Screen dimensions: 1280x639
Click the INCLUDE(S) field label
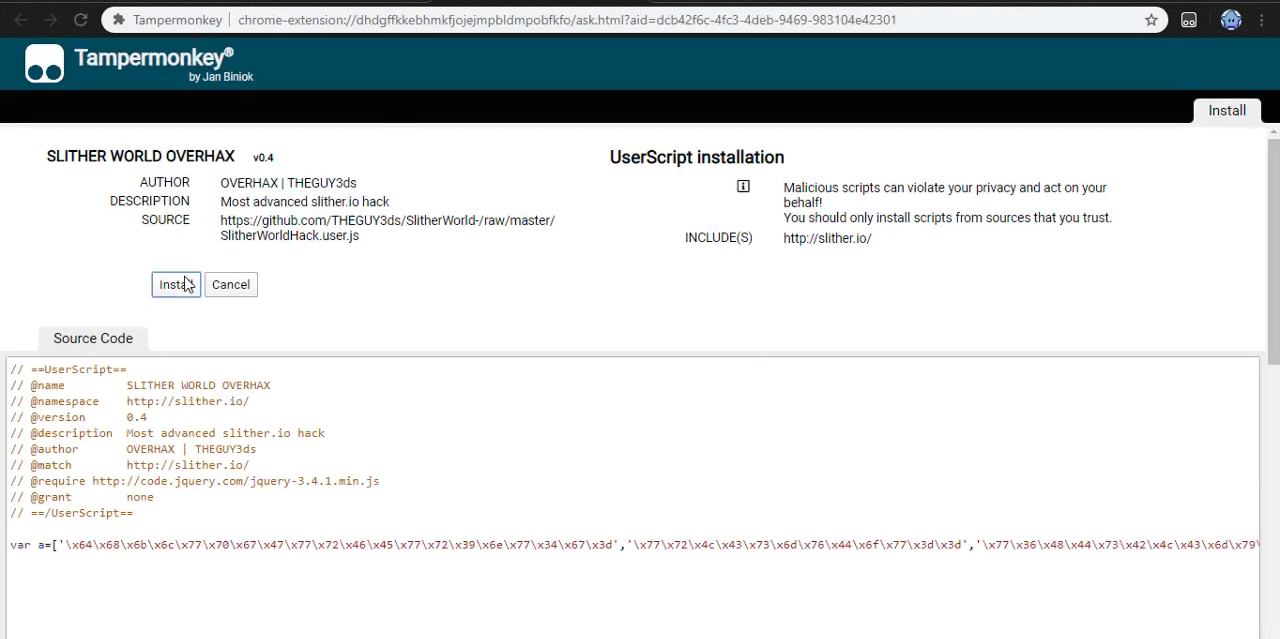coord(719,238)
